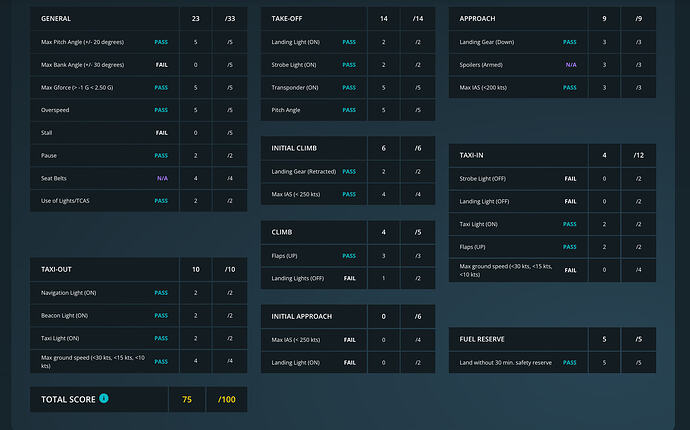This screenshot has width=690, height=430.
Task: Select the TOTAL SCORE label
Action: pyautogui.click(x=68, y=400)
